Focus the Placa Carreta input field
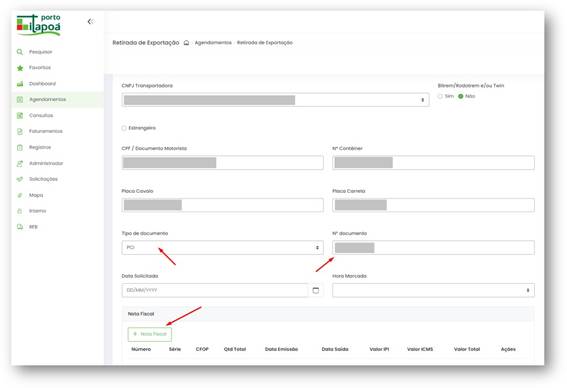Screen dimensions: 567x388 pos(433,205)
